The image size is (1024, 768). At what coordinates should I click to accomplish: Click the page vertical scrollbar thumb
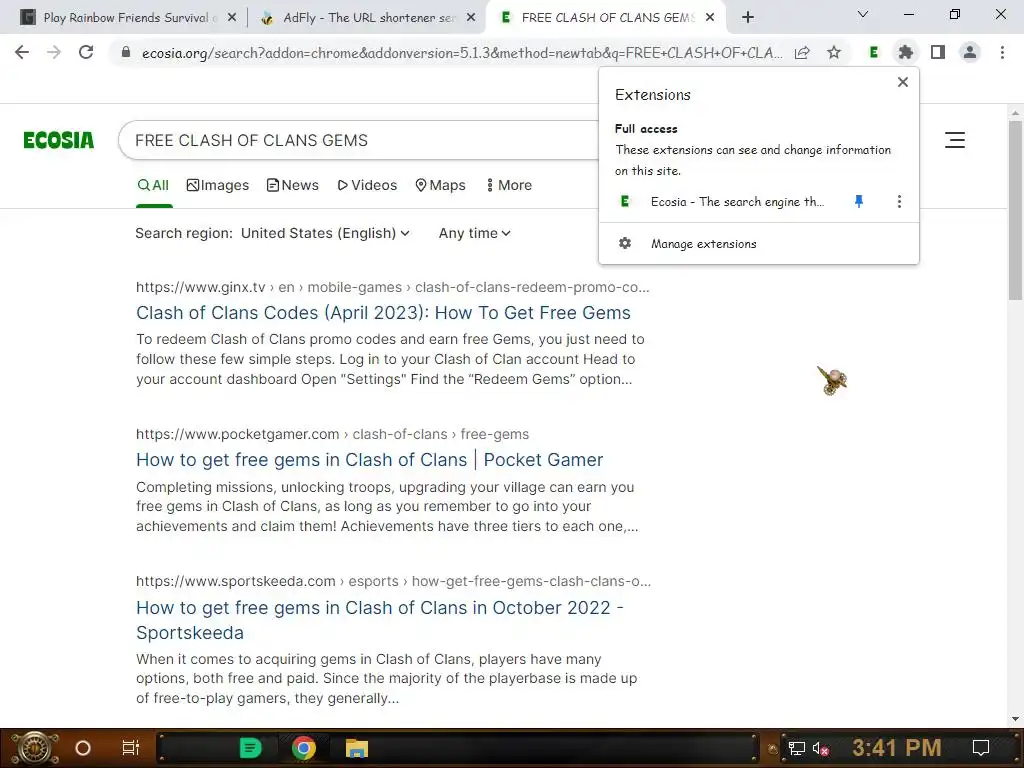coord(1015,209)
